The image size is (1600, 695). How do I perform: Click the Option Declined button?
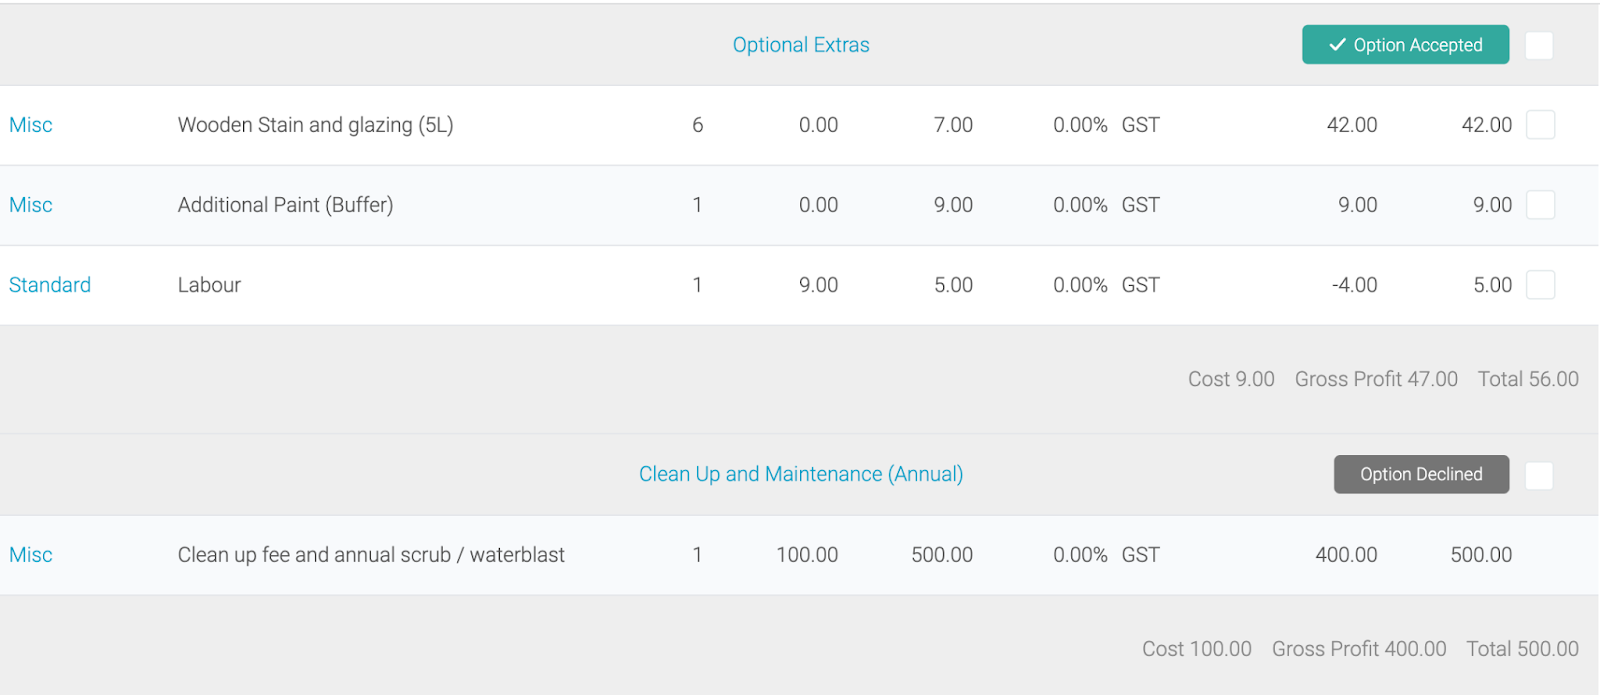tap(1421, 474)
